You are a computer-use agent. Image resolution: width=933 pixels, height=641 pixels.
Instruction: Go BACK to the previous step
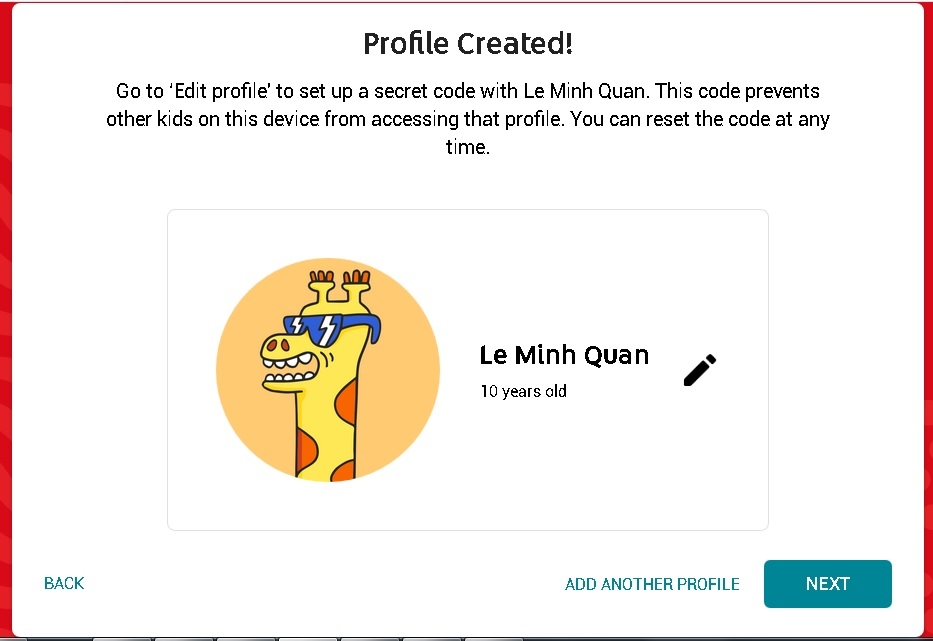pos(63,583)
